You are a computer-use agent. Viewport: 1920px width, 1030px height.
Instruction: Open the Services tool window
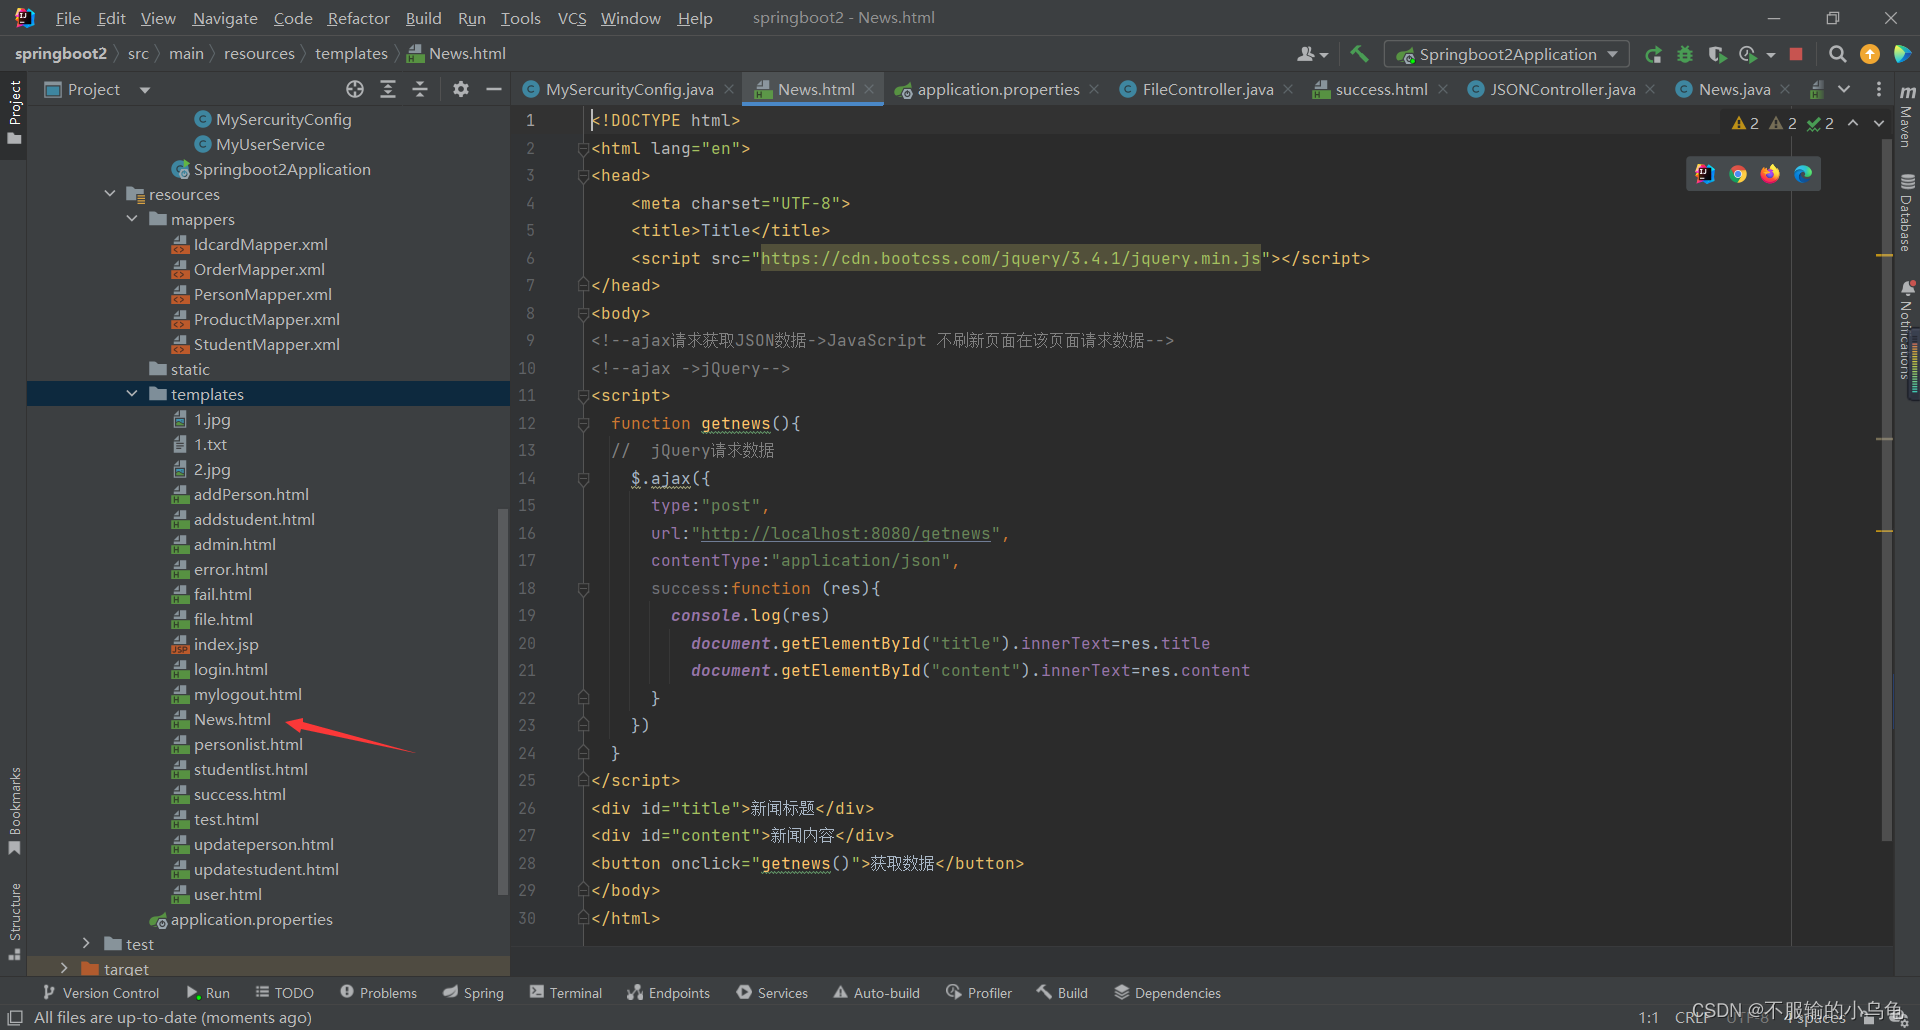tap(772, 993)
